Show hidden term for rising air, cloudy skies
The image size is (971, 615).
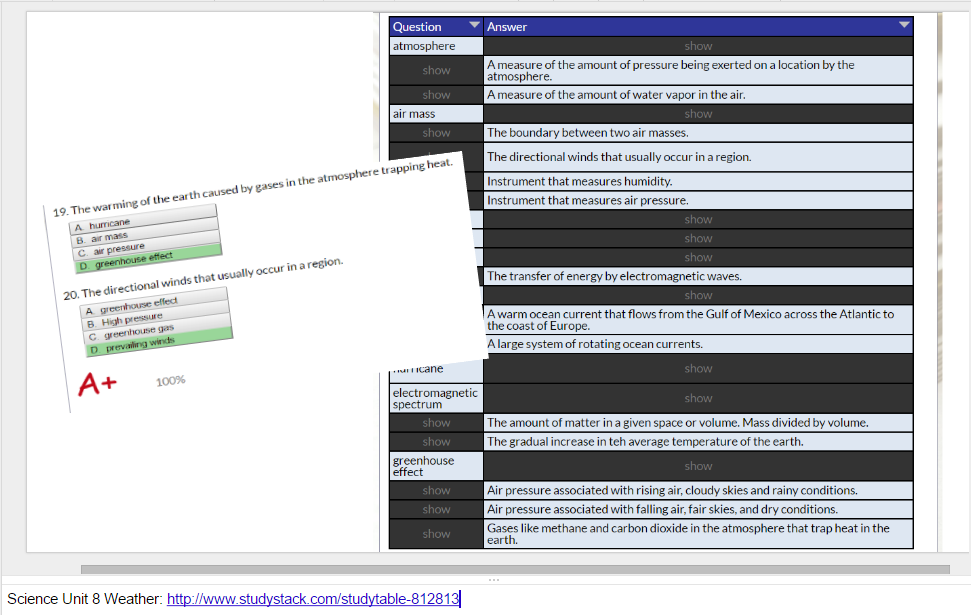[x=436, y=491]
